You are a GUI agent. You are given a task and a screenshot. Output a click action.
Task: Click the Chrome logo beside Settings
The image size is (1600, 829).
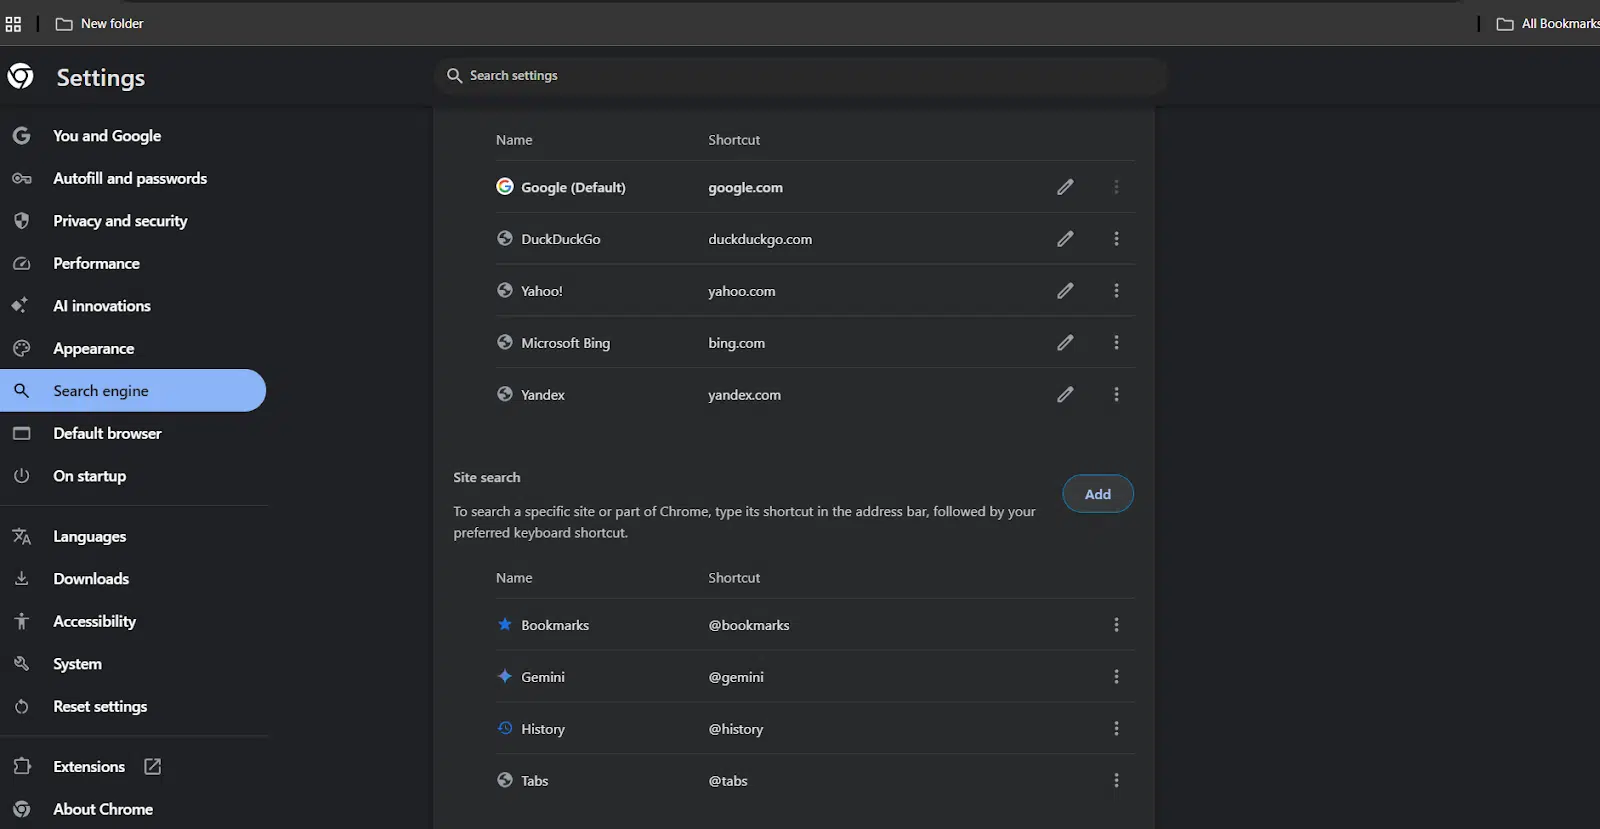click(20, 76)
